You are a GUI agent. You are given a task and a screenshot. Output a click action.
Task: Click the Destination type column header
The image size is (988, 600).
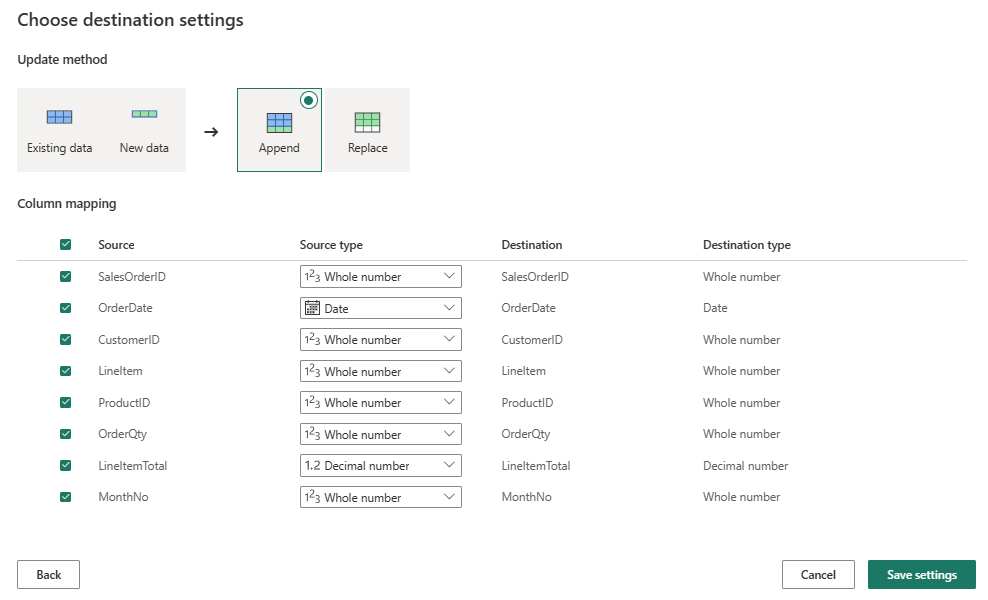coord(747,245)
